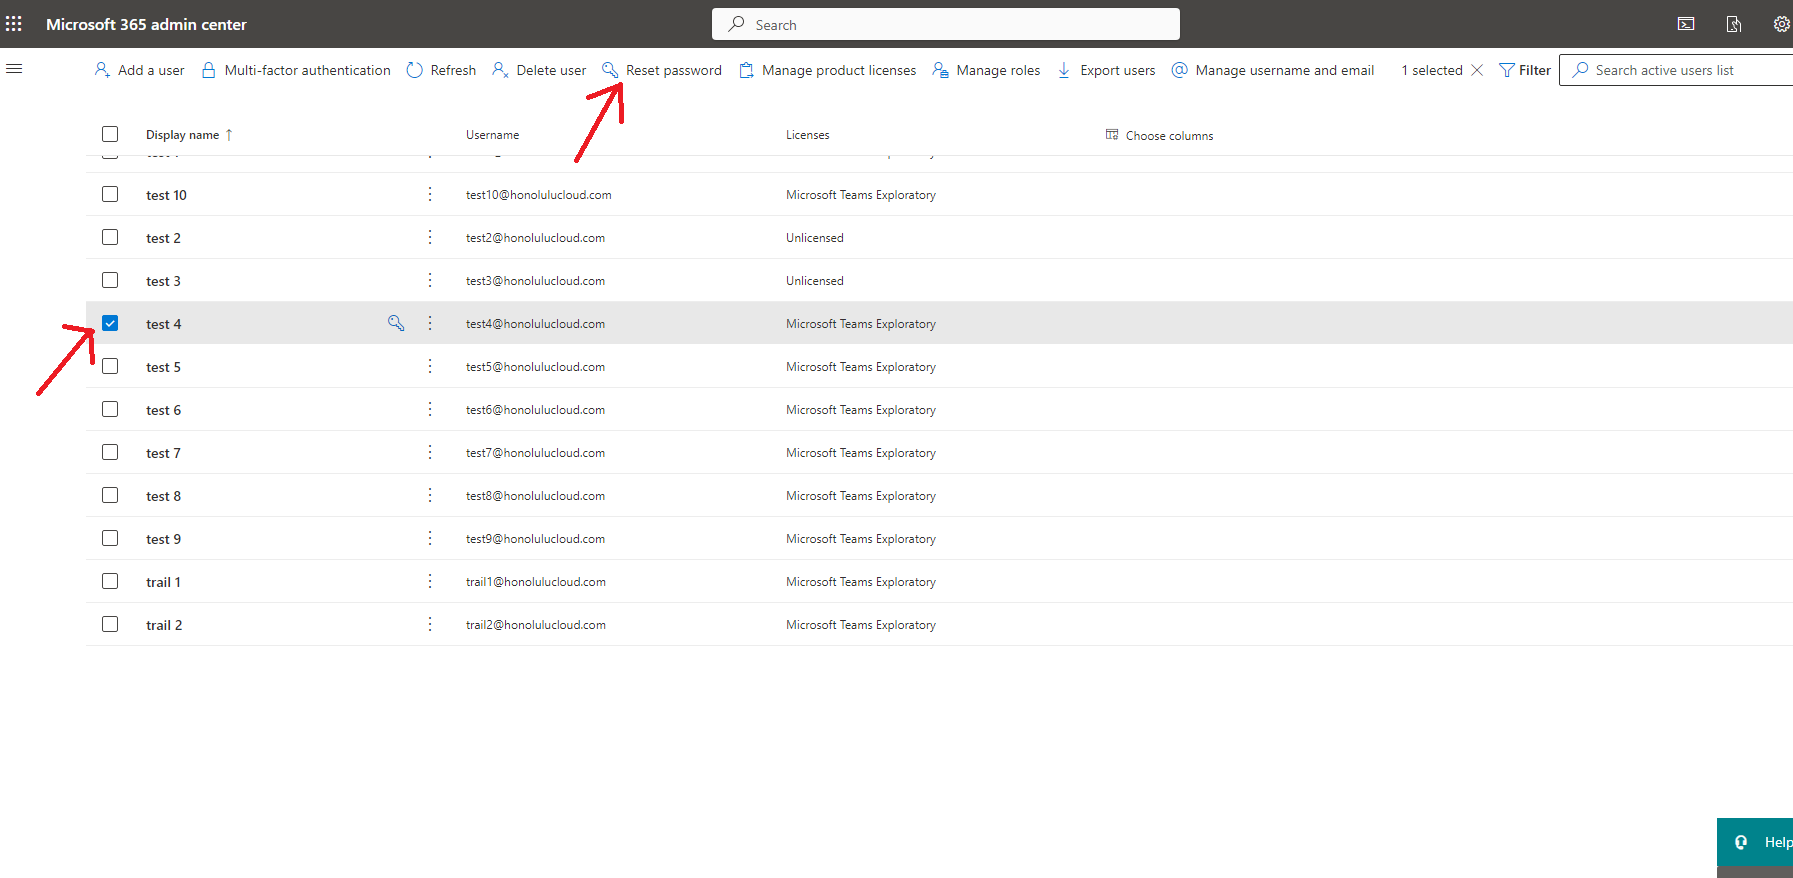Select Manage product licenses command
The width and height of the screenshot is (1793, 878).
click(828, 70)
